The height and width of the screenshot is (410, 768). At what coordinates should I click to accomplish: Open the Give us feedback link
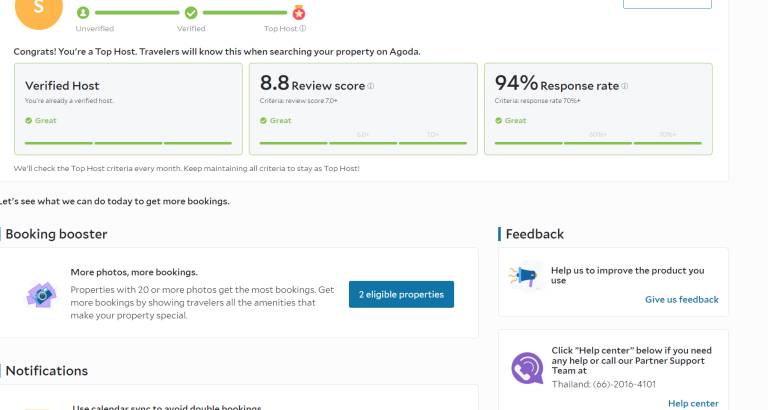pos(682,299)
